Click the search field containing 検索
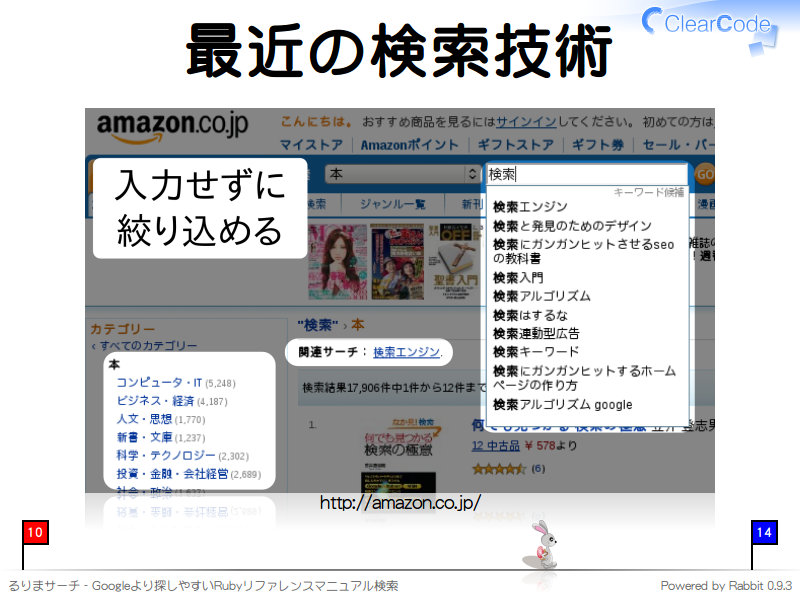 point(586,174)
